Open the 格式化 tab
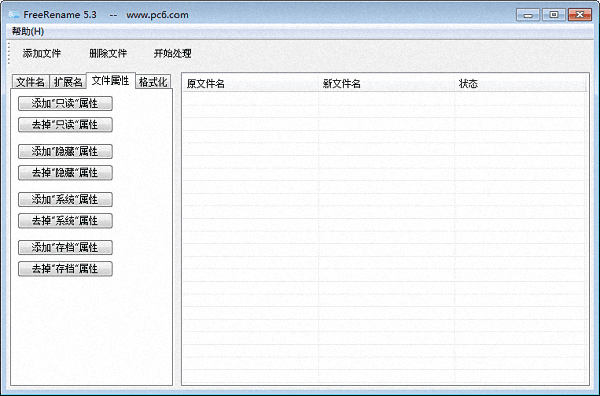Screen dimensions: 600x396 (x=153, y=82)
